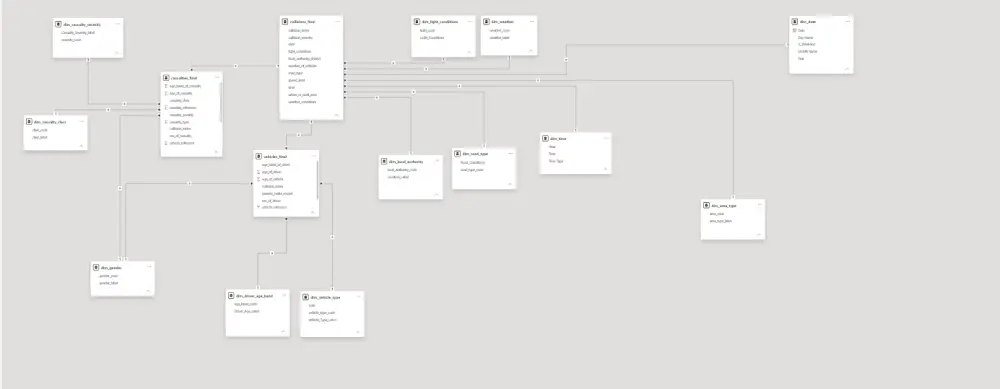Click the vehicles_final table icon
This screenshot has width=1000, height=389.
[258, 157]
